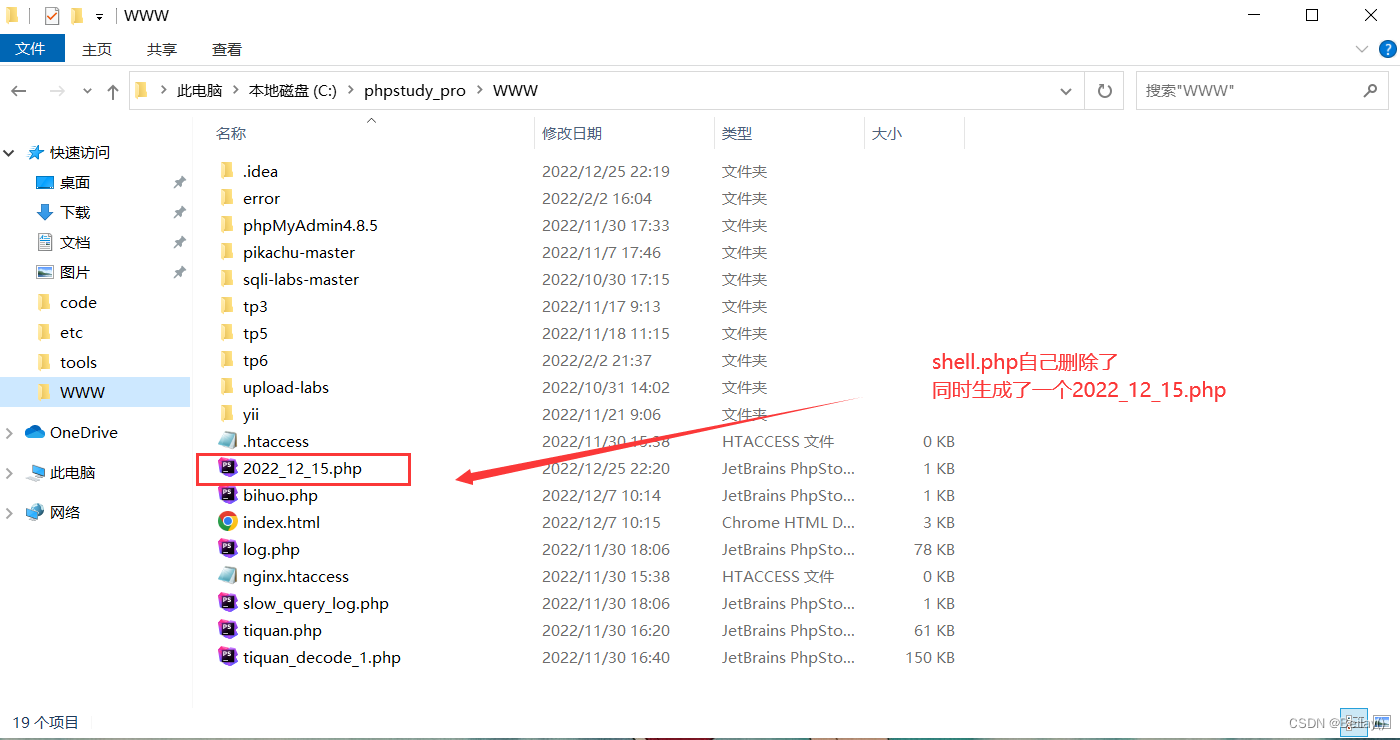Select 下载 in quick access
The width and height of the screenshot is (1400, 740).
75,213
